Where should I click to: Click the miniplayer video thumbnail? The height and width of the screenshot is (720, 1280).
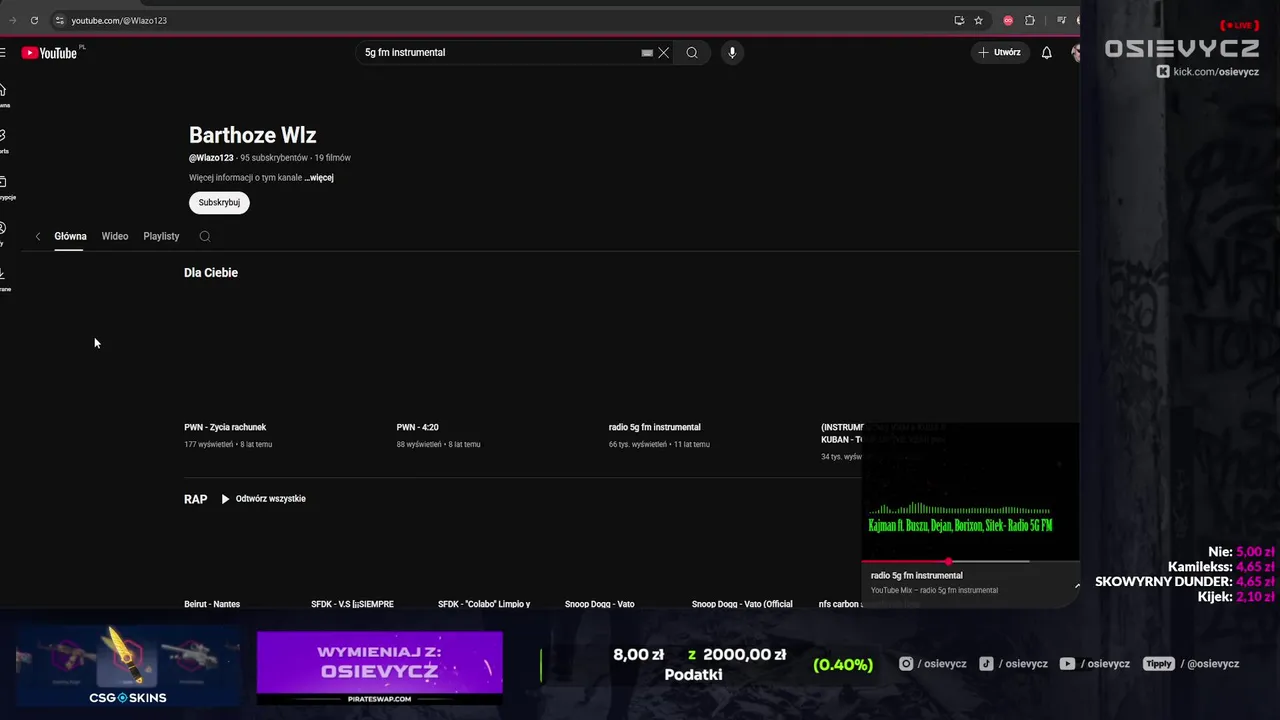[970, 492]
